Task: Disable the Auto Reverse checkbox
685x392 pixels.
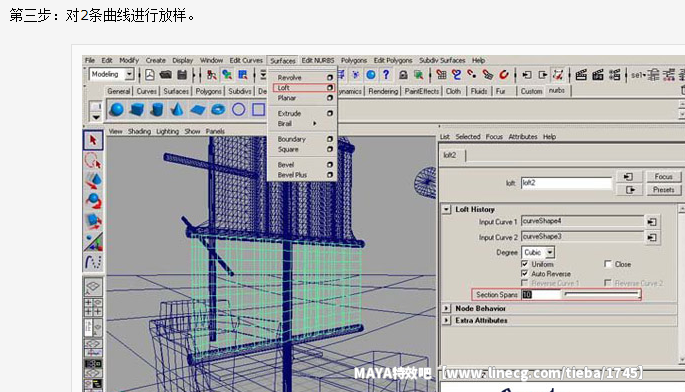Action: [x=525, y=274]
